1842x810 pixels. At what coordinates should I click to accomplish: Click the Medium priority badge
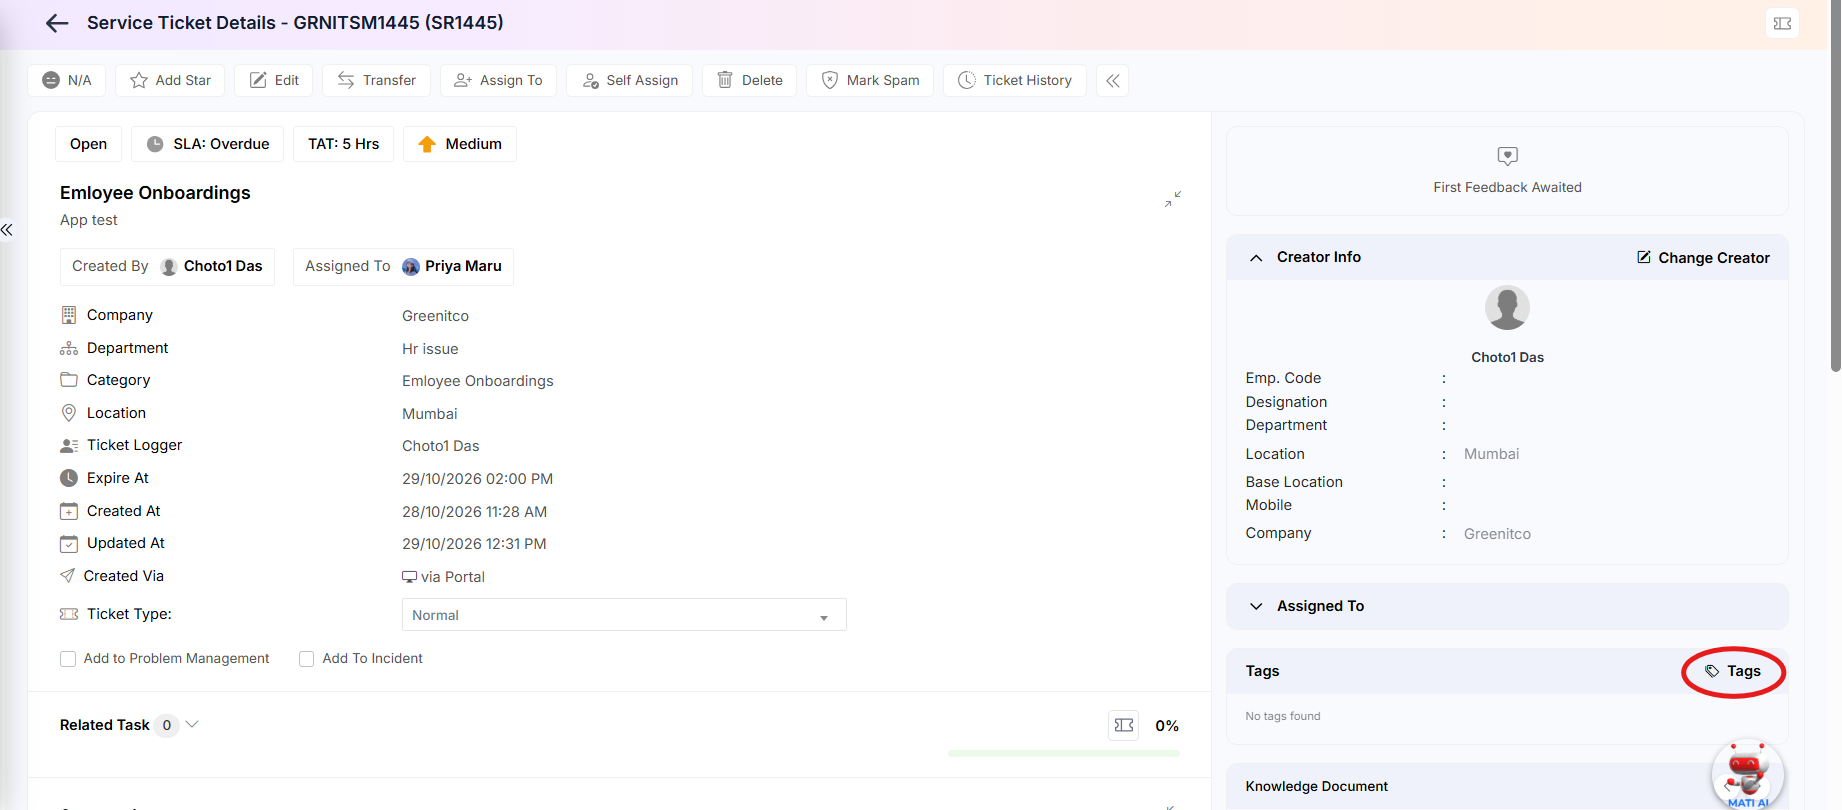(x=460, y=144)
